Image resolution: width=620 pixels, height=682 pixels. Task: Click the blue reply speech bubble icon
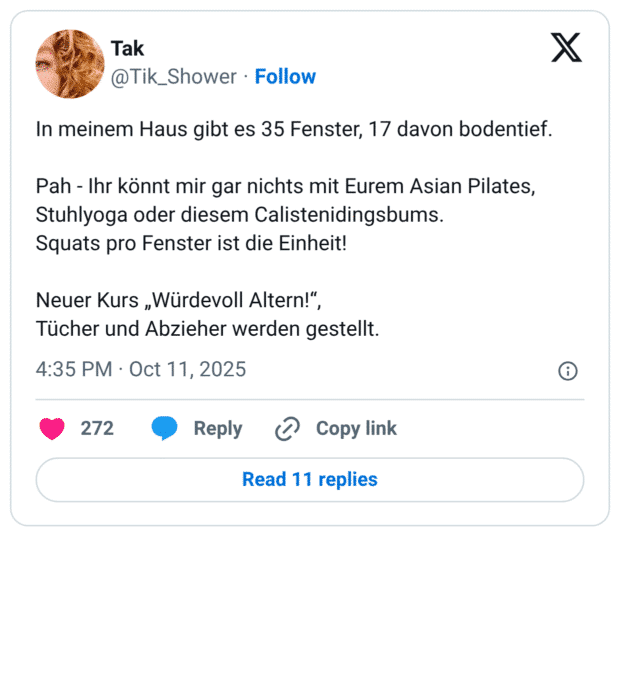pos(165,429)
